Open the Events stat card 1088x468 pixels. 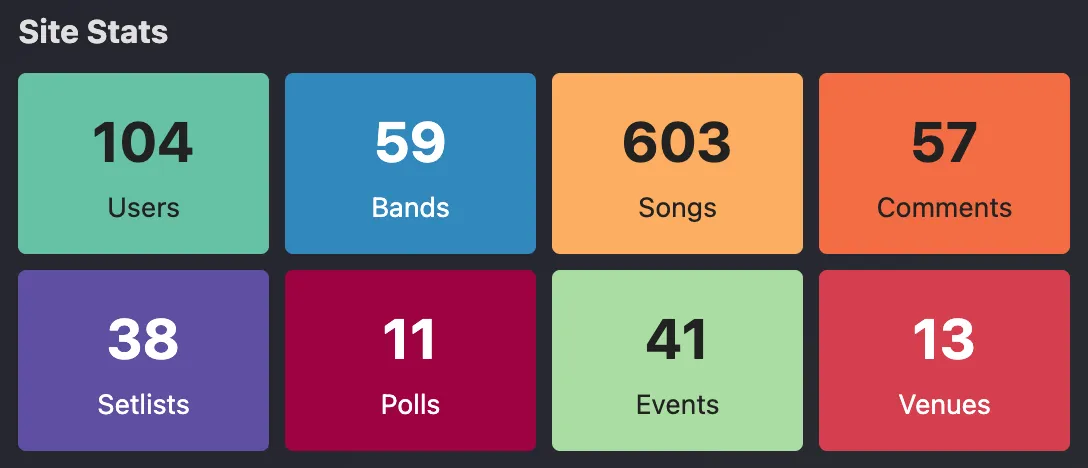pyautogui.click(x=677, y=360)
